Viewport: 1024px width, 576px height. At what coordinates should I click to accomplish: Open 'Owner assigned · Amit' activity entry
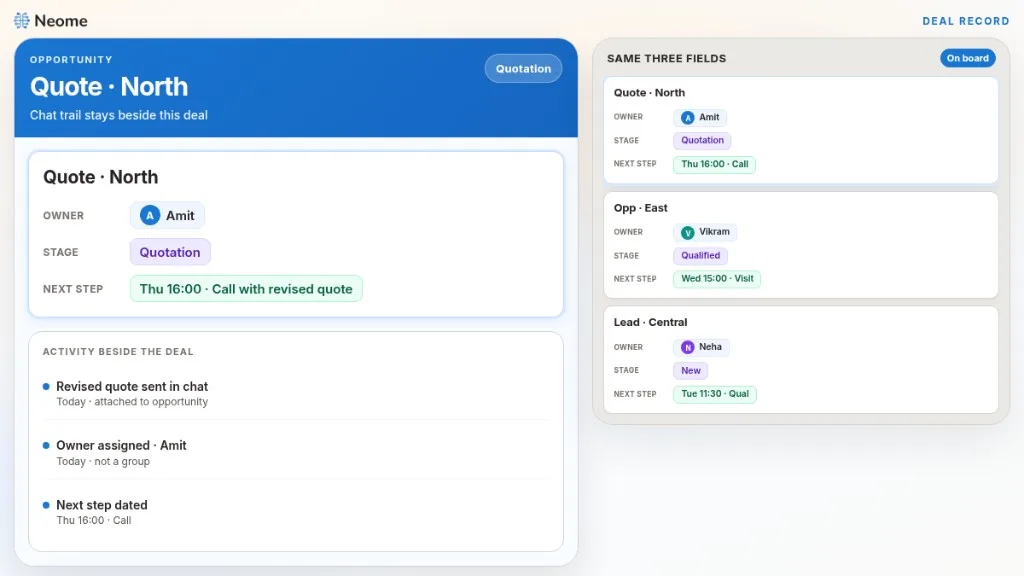[x=121, y=445]
